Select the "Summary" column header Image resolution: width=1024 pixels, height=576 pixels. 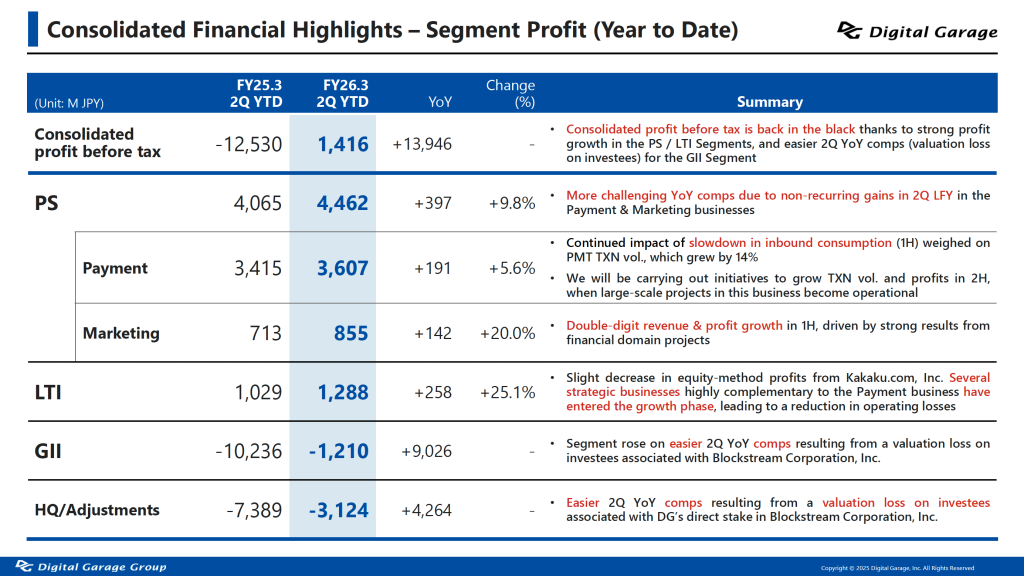tap(769, 101)
